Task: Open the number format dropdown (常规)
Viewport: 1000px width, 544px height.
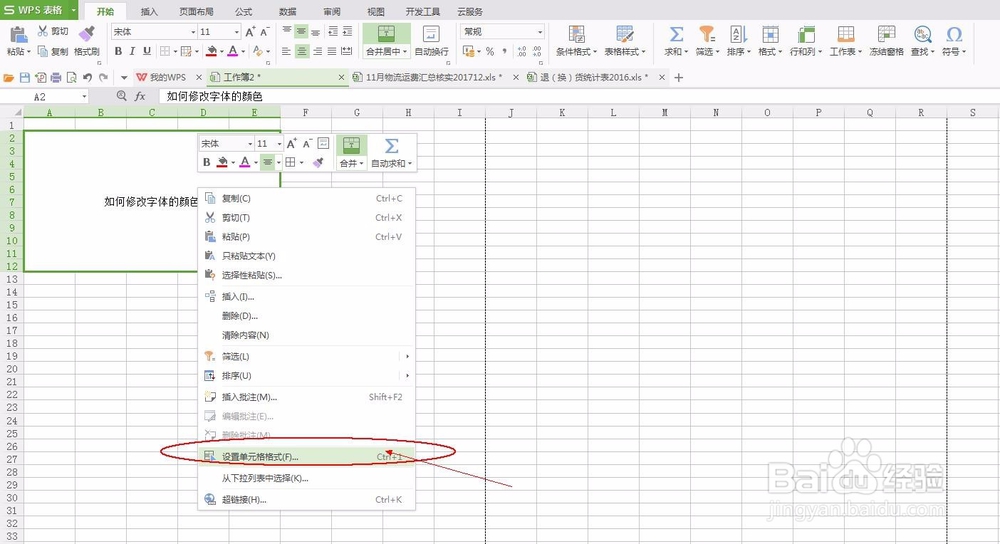Action: 540,32
